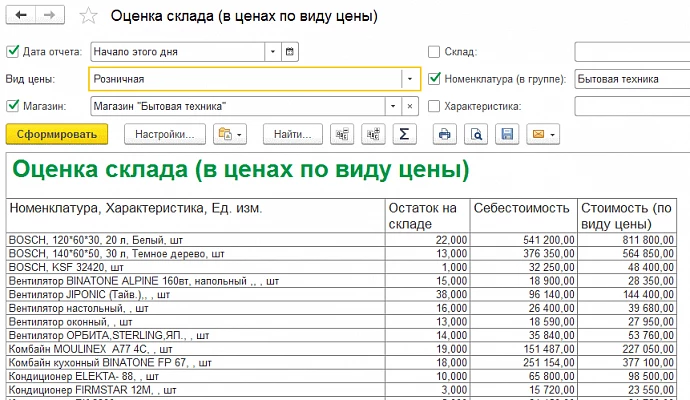This screenshot has width=690, height=400.
Task: Add report to favorites with the star
Action: (88, 16)
